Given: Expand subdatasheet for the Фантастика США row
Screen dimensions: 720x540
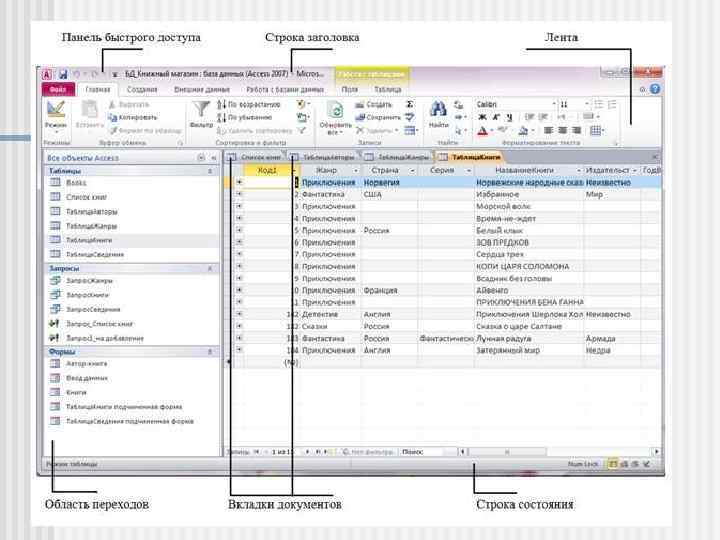Looking at the screenshot, I should point(239,194).
